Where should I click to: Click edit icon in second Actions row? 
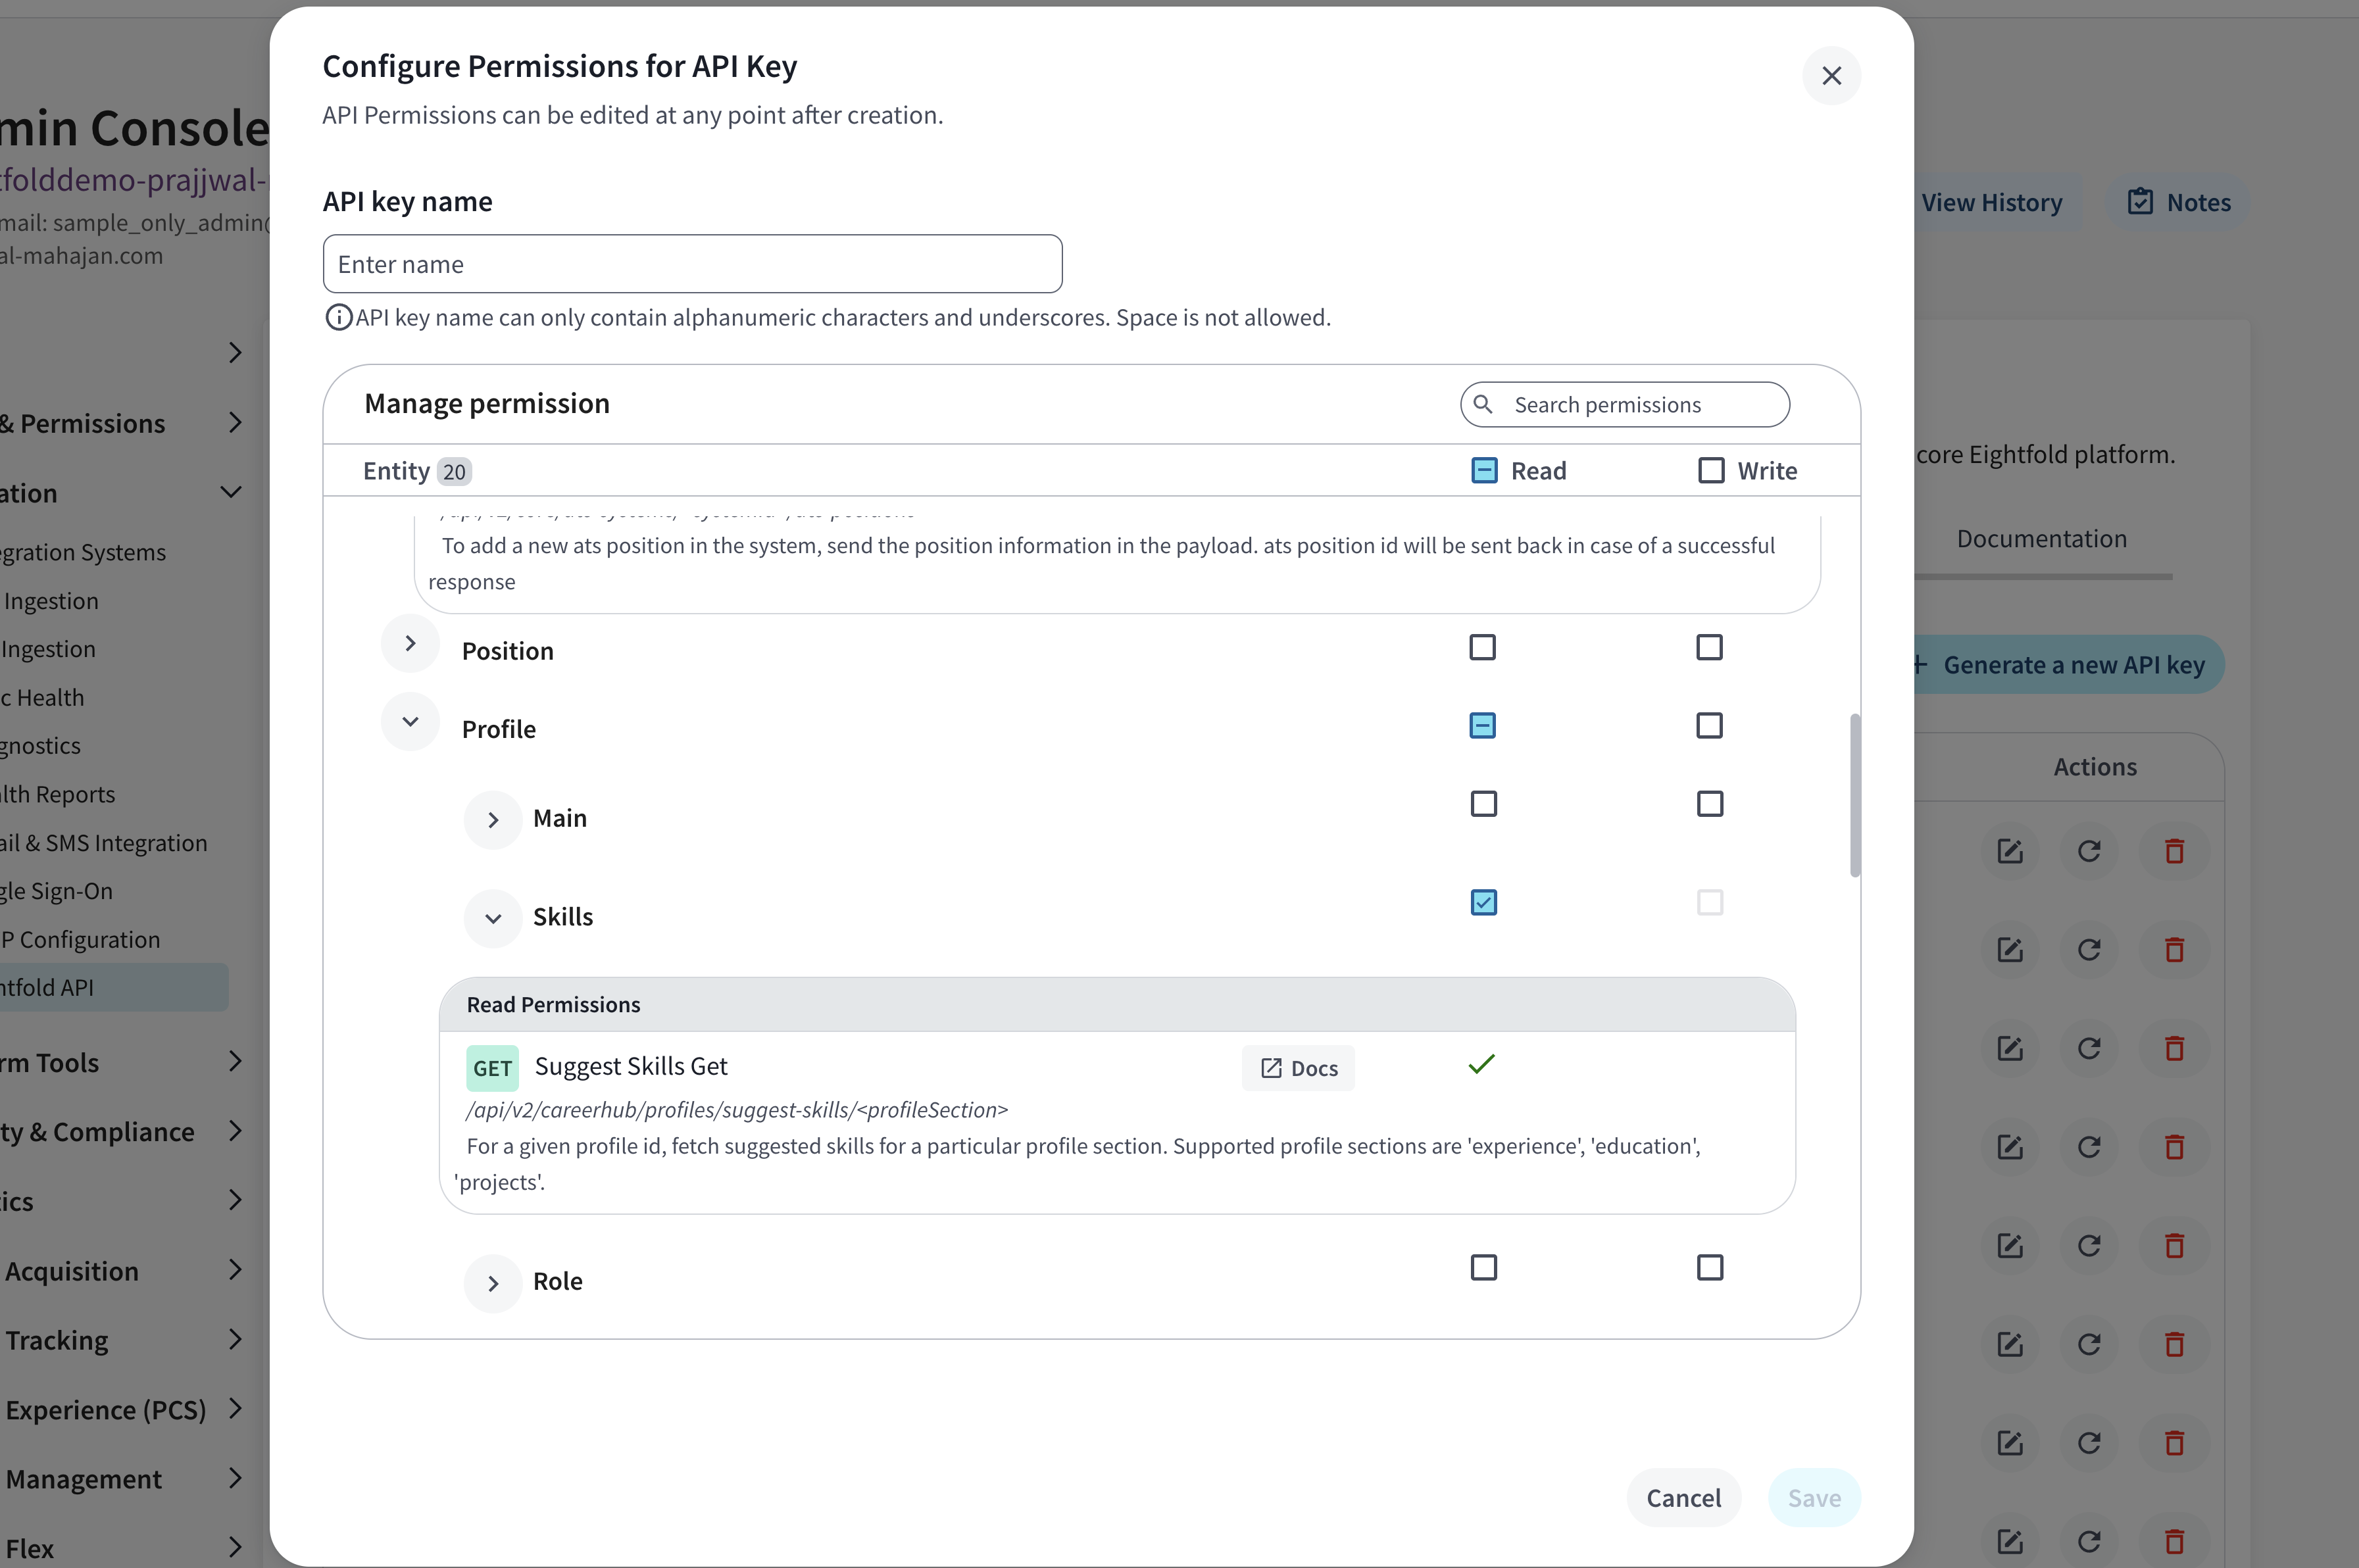pos(2010,949)
